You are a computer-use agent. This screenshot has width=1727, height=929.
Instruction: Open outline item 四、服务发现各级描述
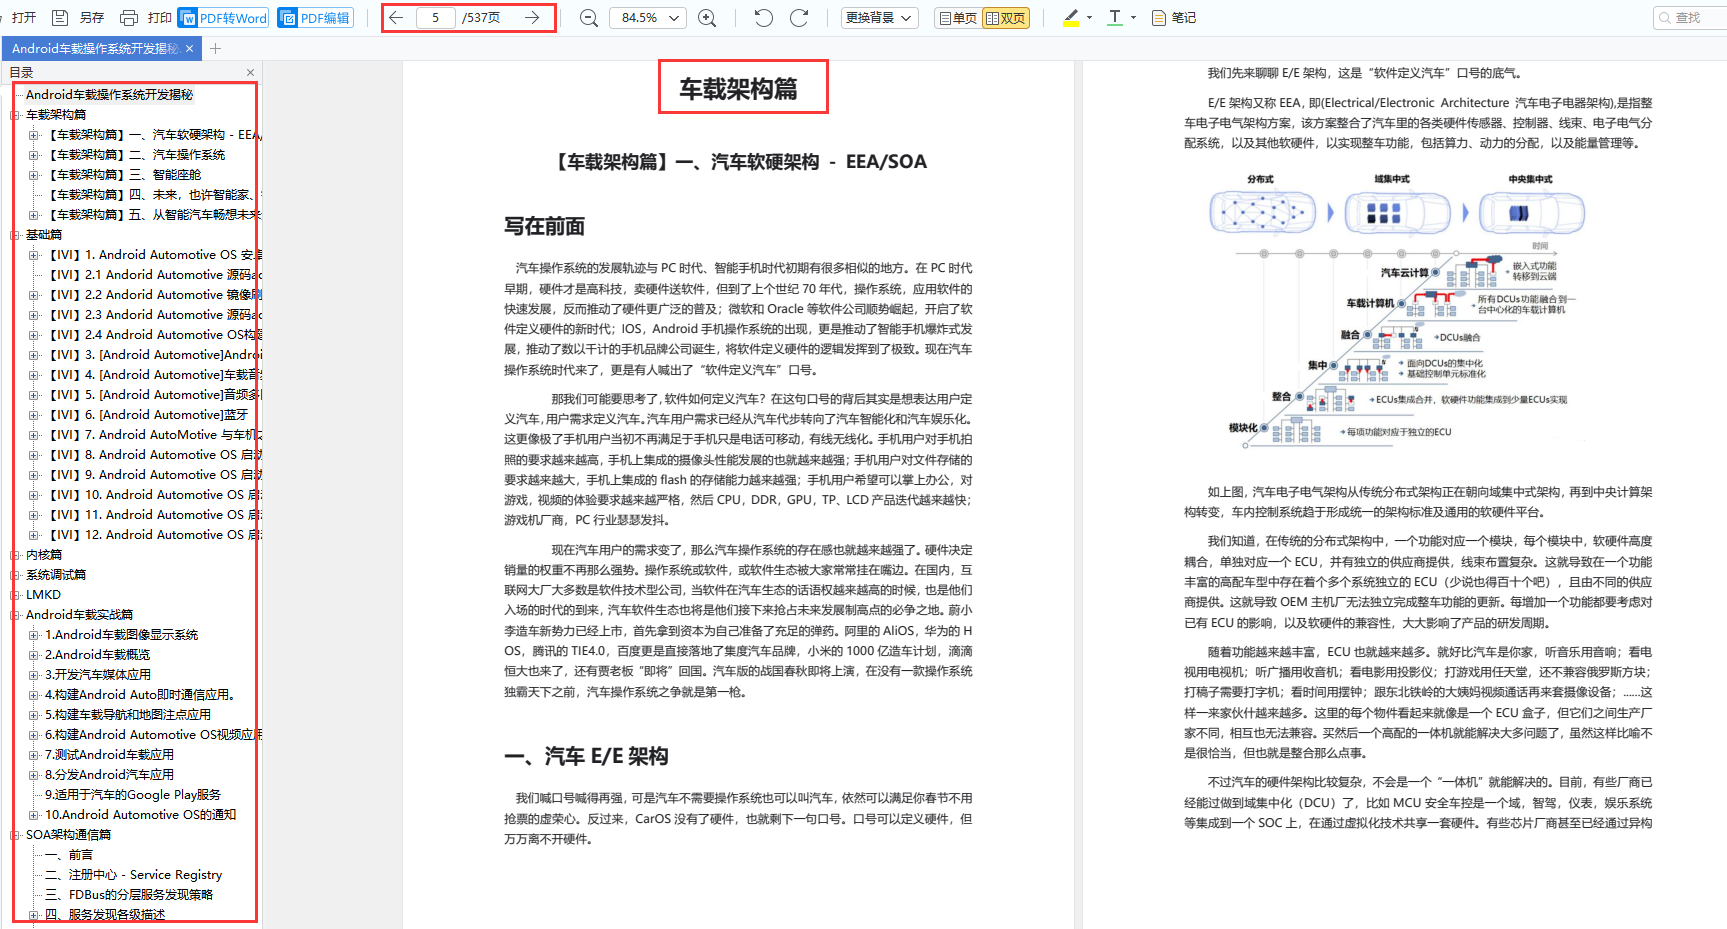coord(105,915)
